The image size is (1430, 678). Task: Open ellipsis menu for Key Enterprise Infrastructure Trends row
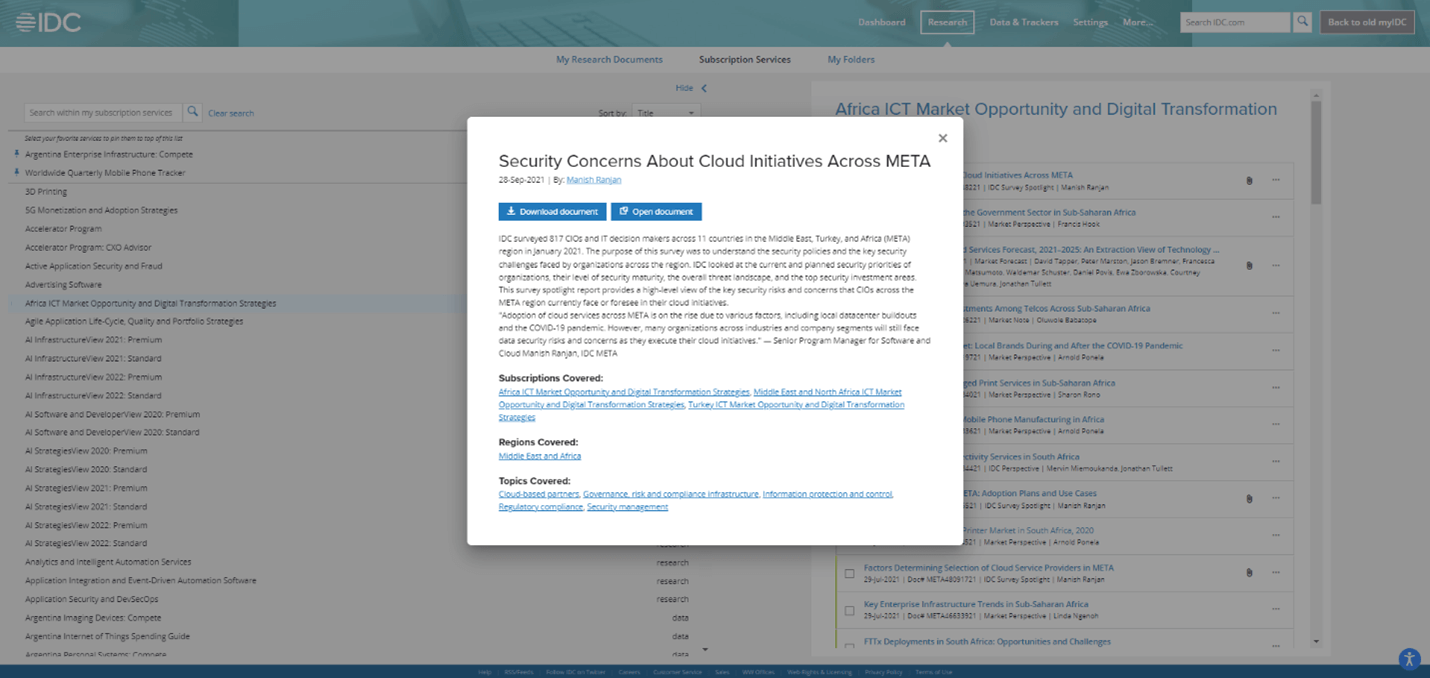pos(1276,609)
